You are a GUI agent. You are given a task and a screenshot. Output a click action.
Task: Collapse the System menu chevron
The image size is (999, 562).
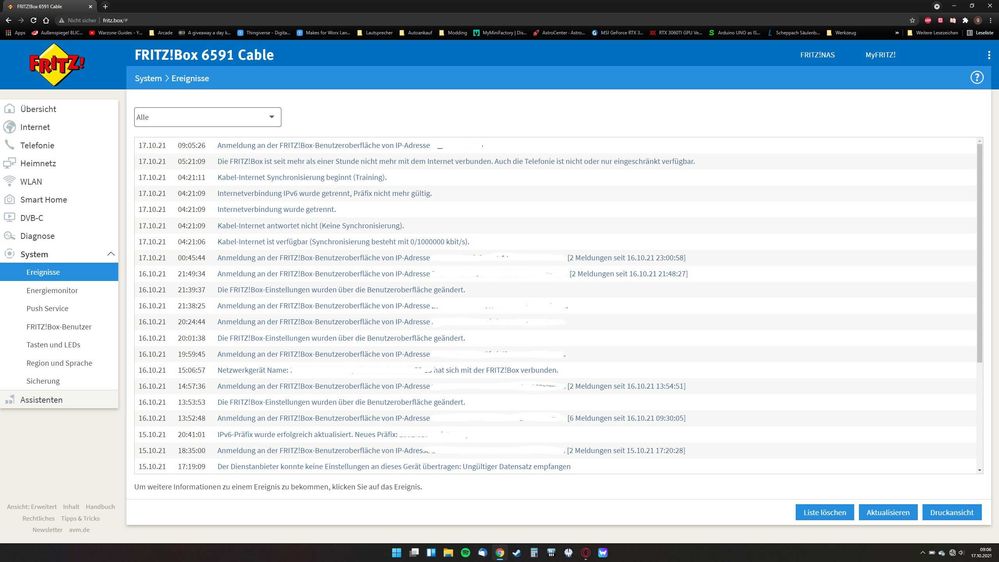[111, 254]
